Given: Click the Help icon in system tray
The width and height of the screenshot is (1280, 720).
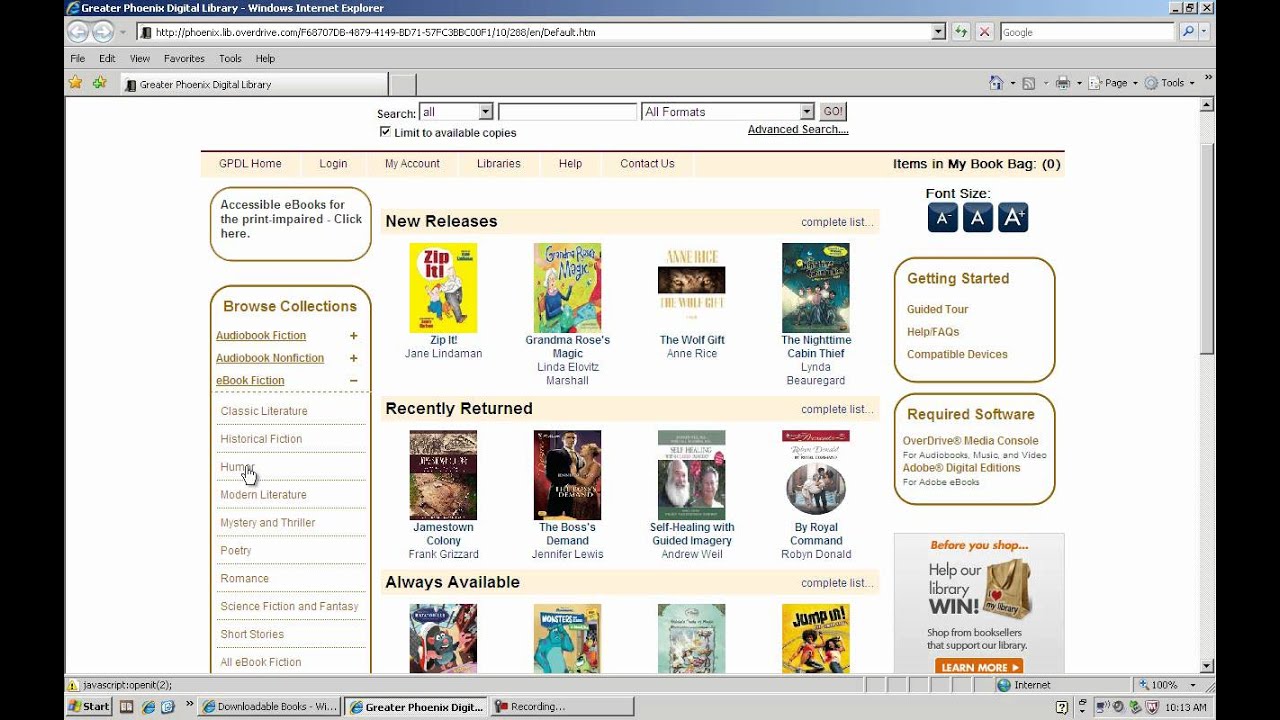Looking at the screenshot, I should pos(1062,707).
